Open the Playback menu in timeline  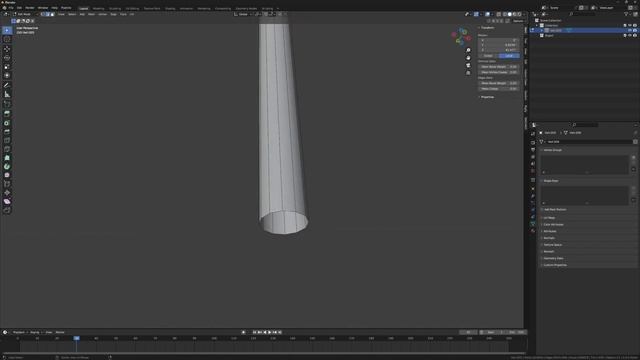pyautogui.click(x=19, y=332)
